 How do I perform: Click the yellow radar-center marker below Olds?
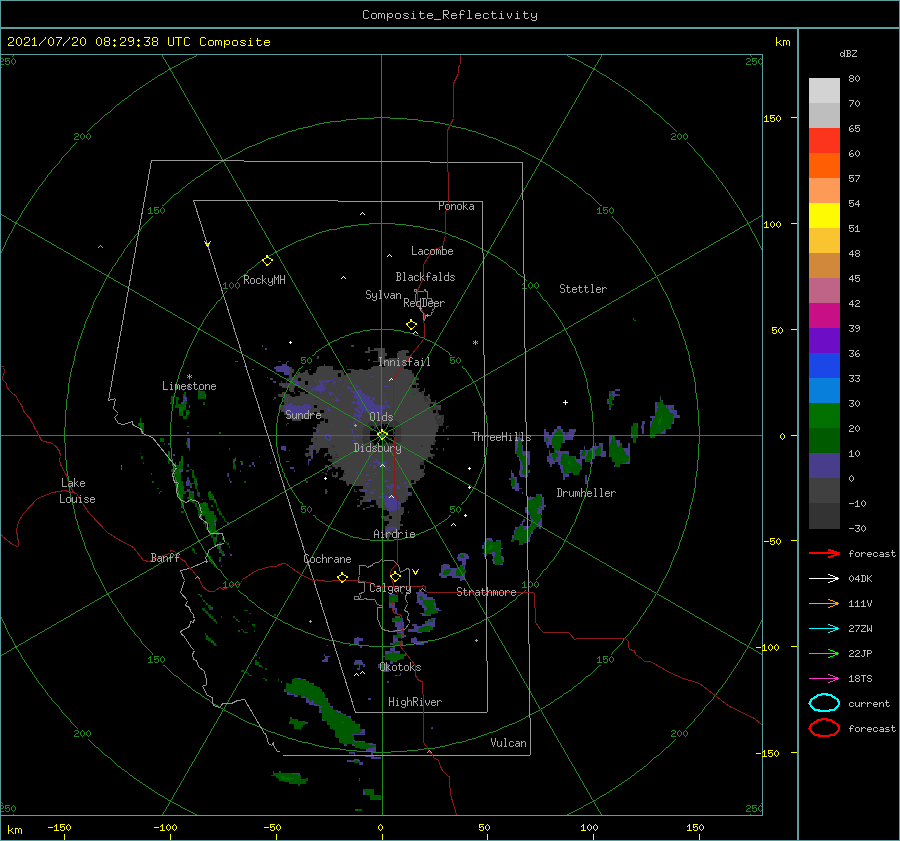[382, 435]
